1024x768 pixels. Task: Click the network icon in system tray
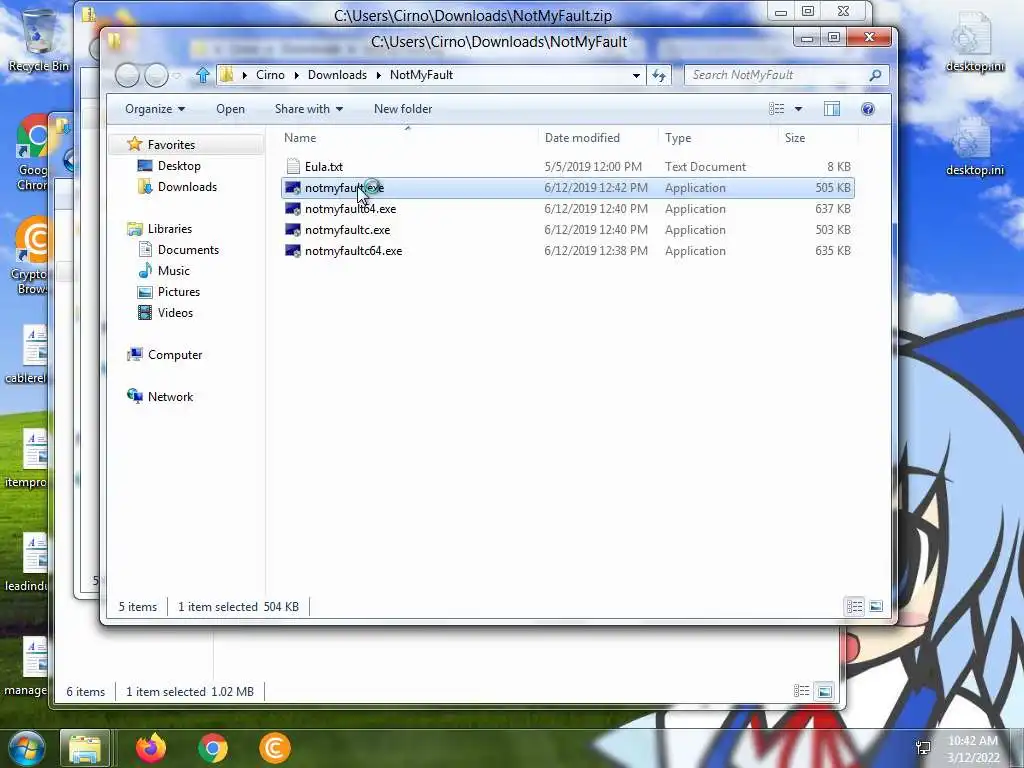click(923, 748)
